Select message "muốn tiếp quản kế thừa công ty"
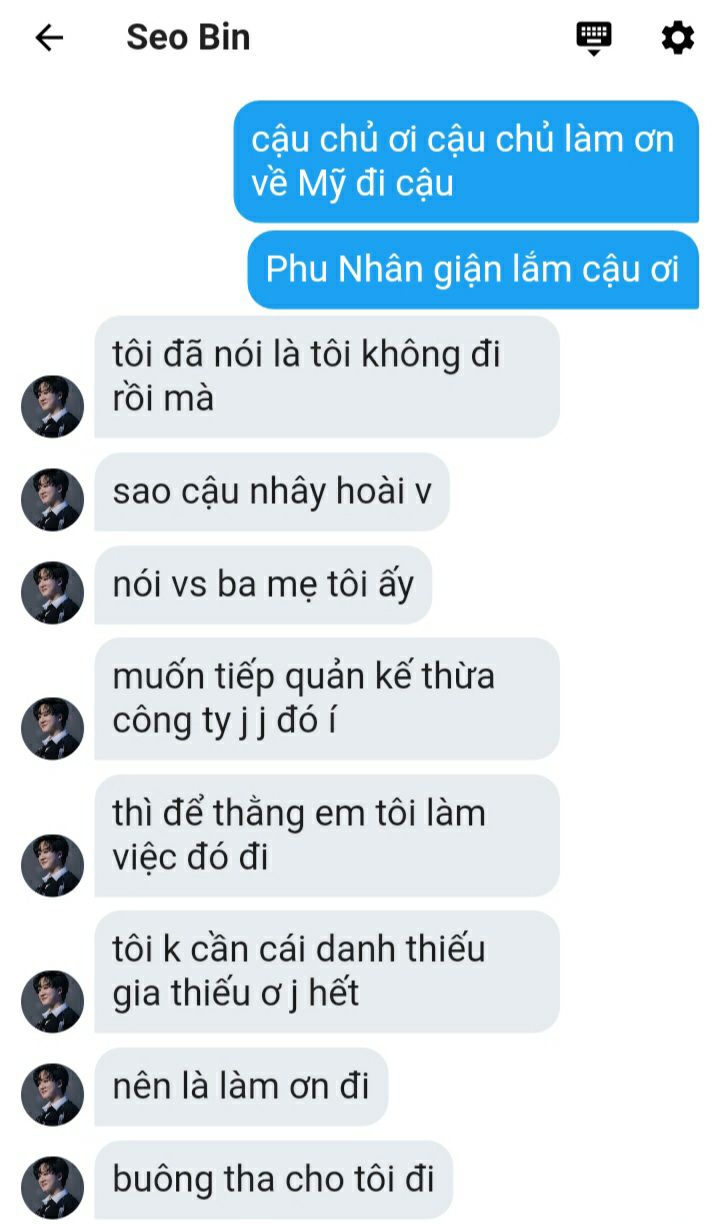720x1225 pixels. point(327,699)
